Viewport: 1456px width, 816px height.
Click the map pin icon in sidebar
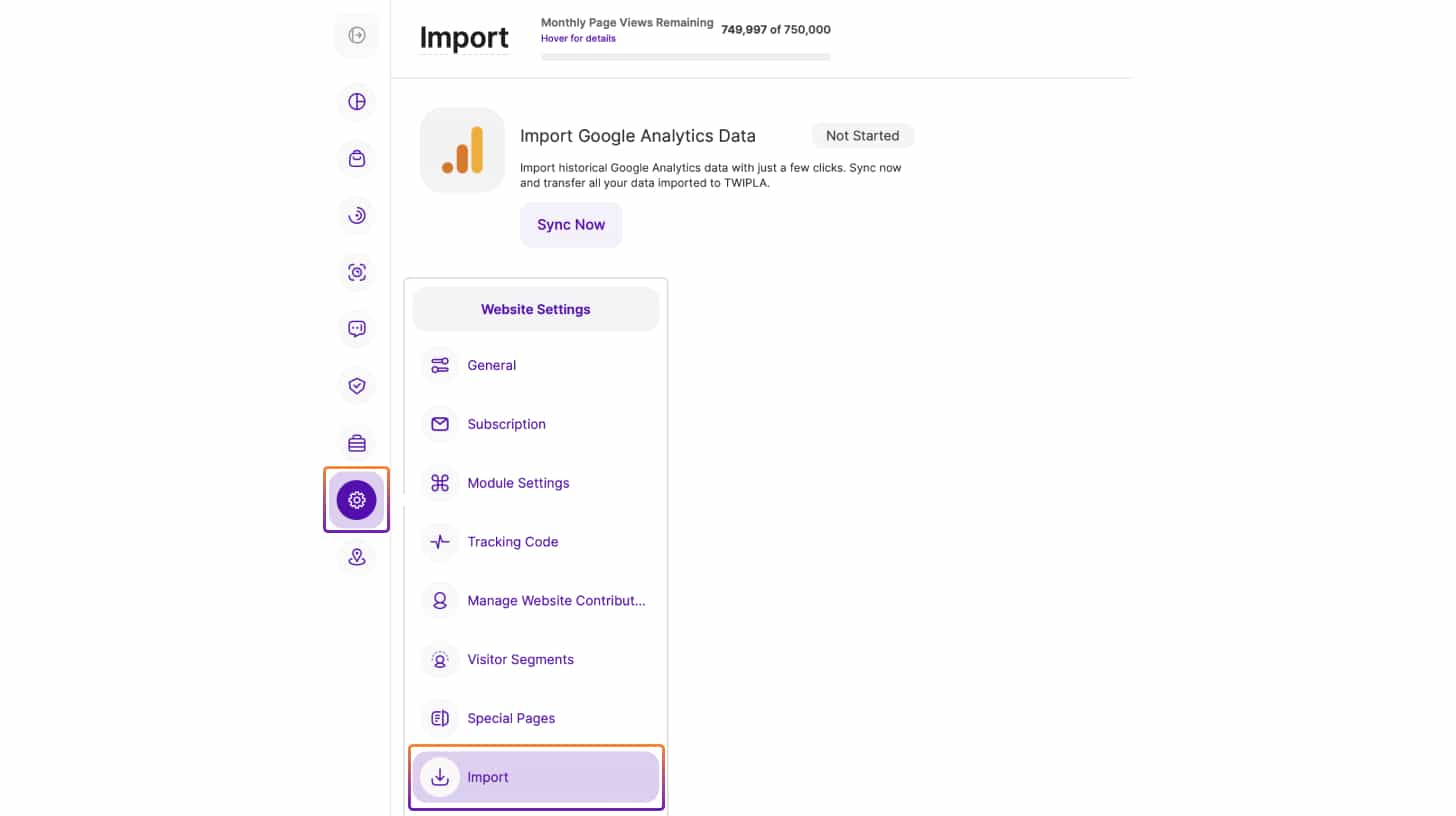click(x=357, y=557)
